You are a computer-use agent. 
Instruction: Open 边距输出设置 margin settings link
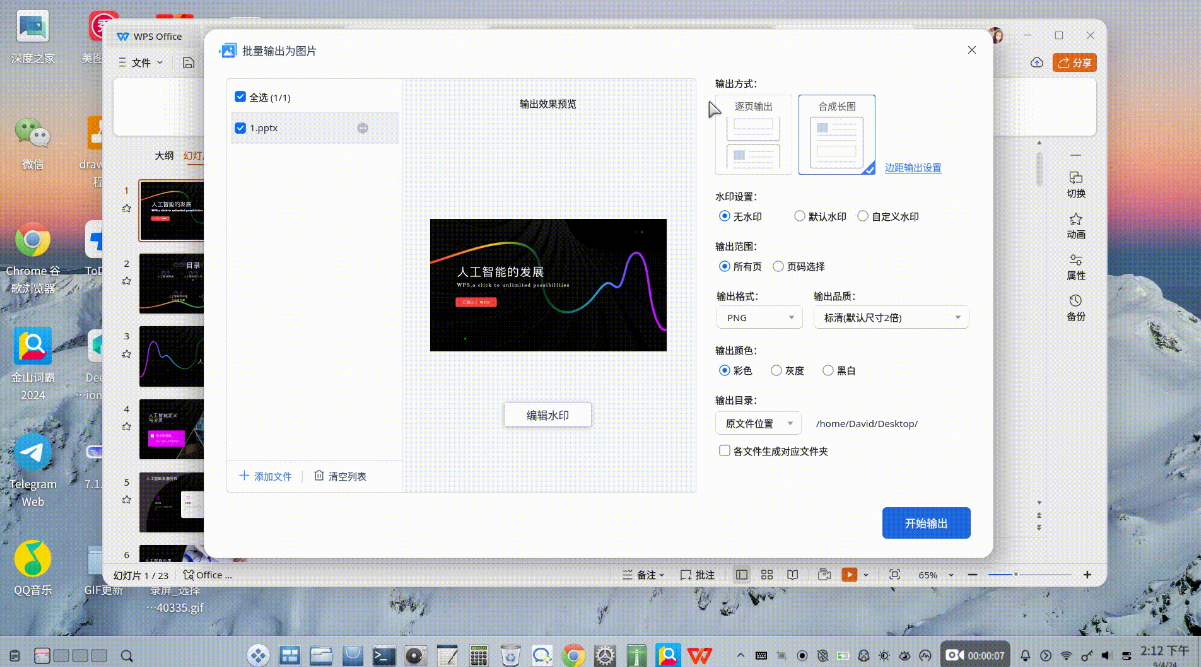point(913,167)
